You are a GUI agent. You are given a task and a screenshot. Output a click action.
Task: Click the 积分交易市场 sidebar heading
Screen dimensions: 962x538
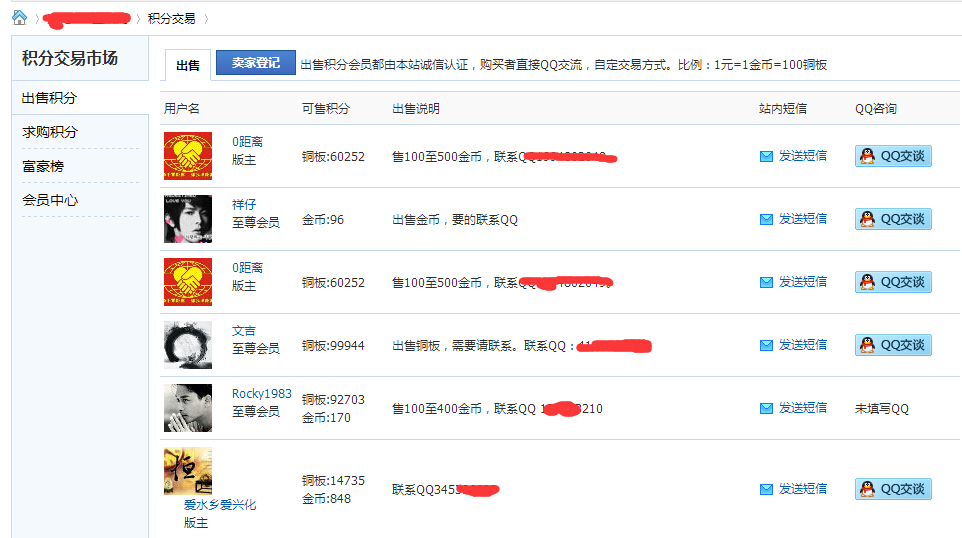pyautogui.click(x=70, y=58)
